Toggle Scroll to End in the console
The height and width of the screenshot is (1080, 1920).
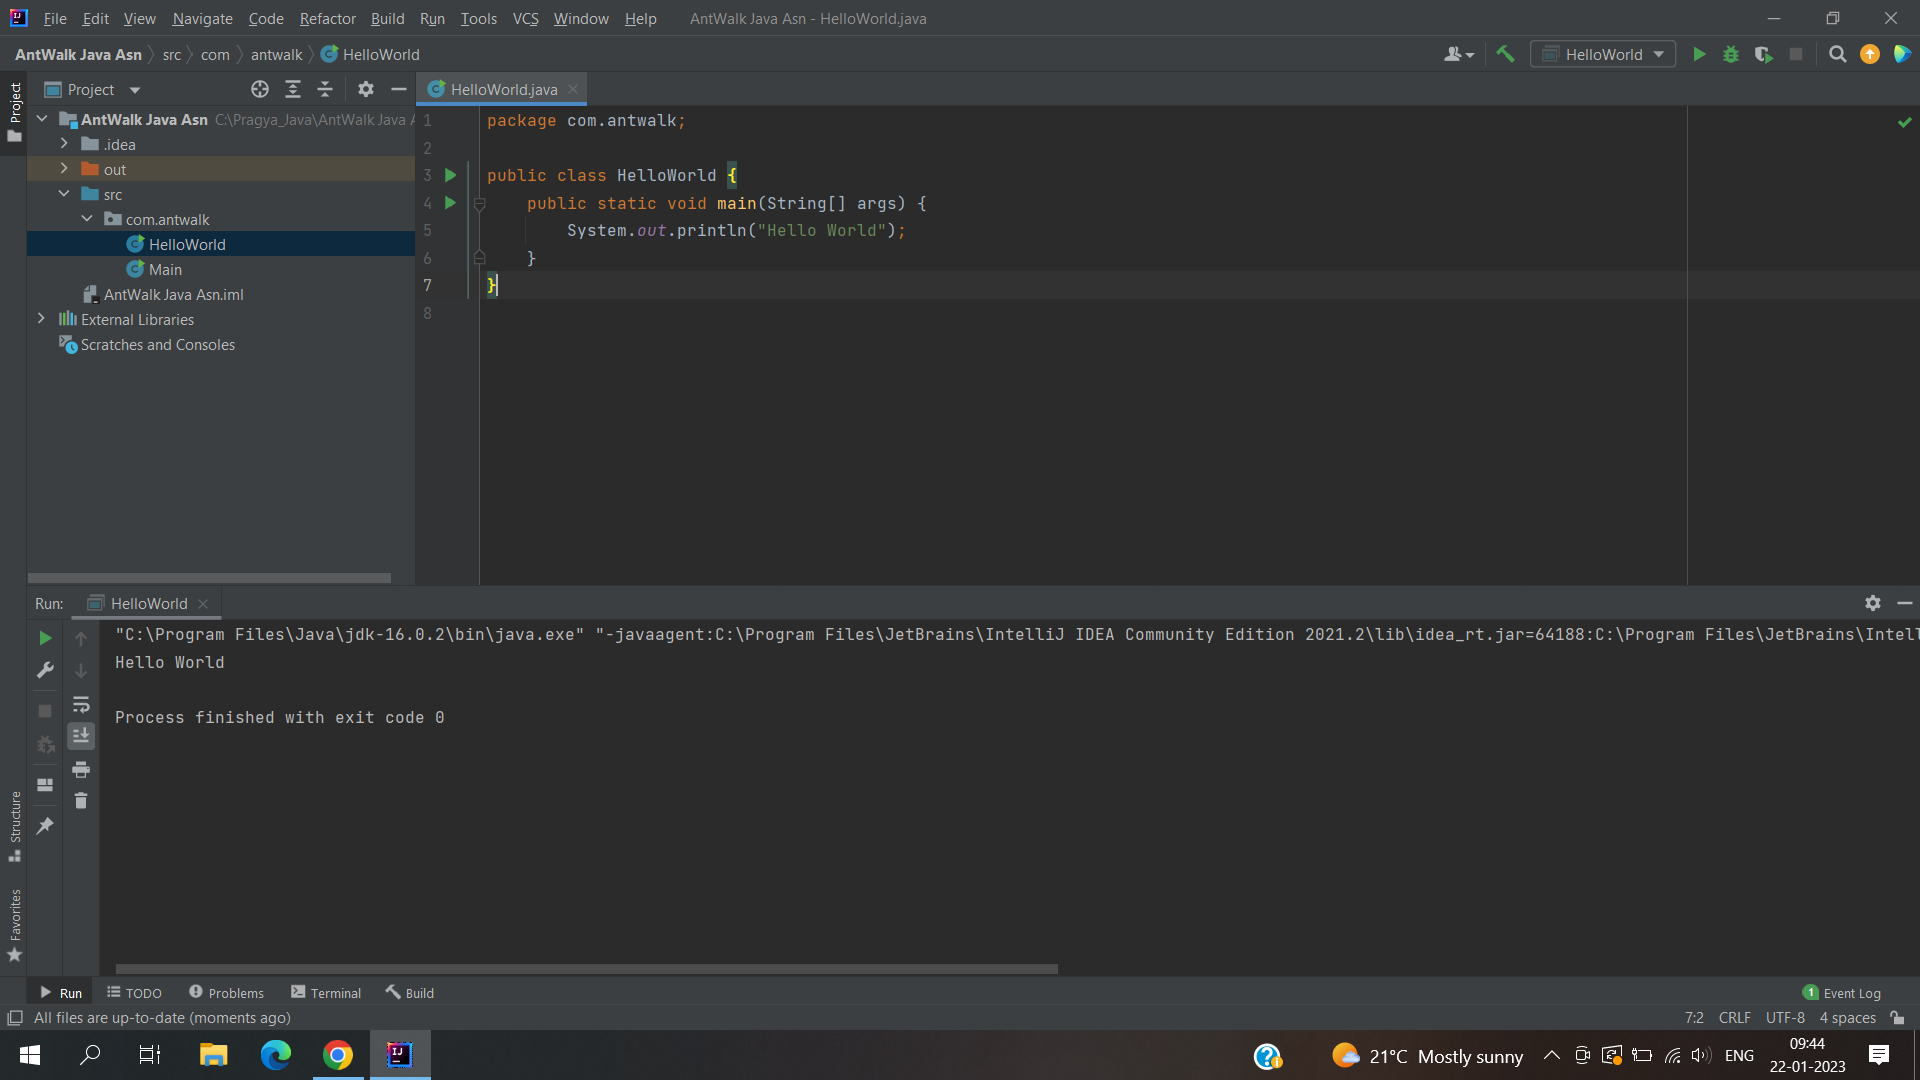(x=81, y=737)
